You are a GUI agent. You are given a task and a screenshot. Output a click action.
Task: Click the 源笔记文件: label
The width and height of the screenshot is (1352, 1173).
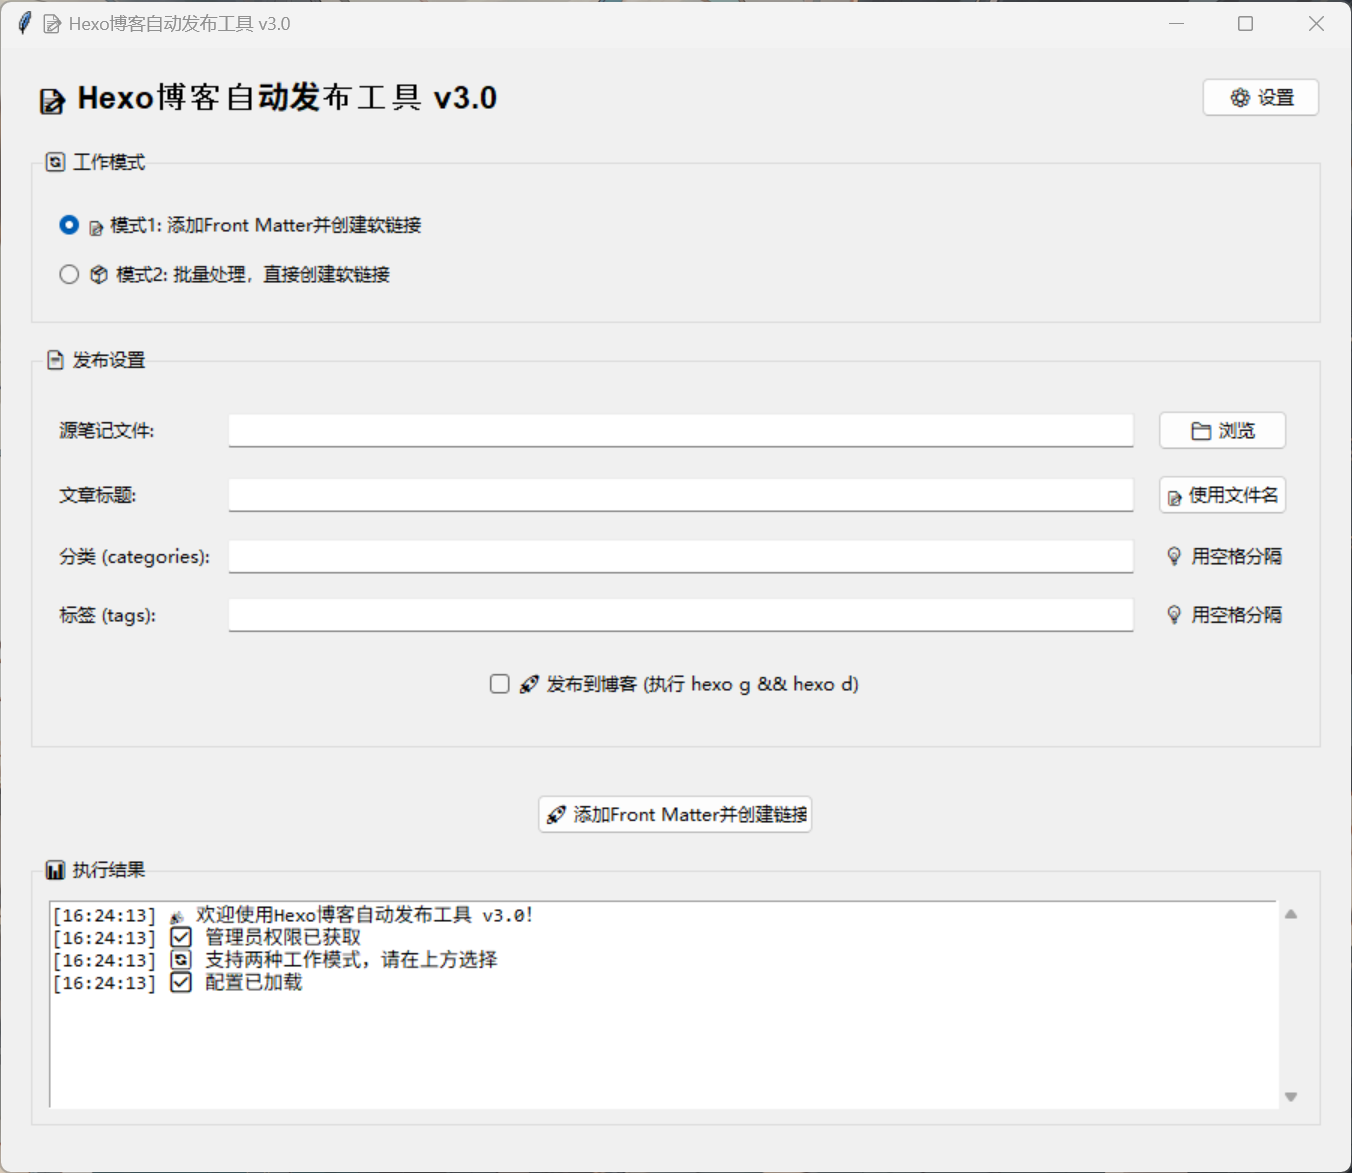pyautogui.click(x=107, y=430)
